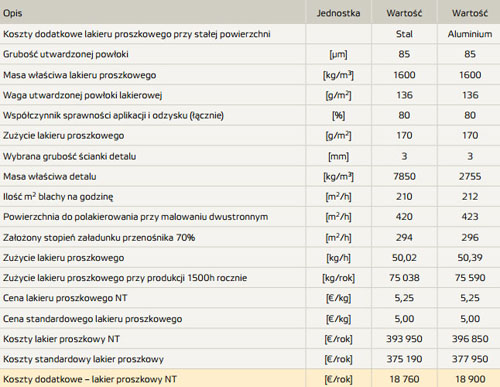Select the Stal column label
Viewport: 500px width, 387px height.
[x=404, y=34]
